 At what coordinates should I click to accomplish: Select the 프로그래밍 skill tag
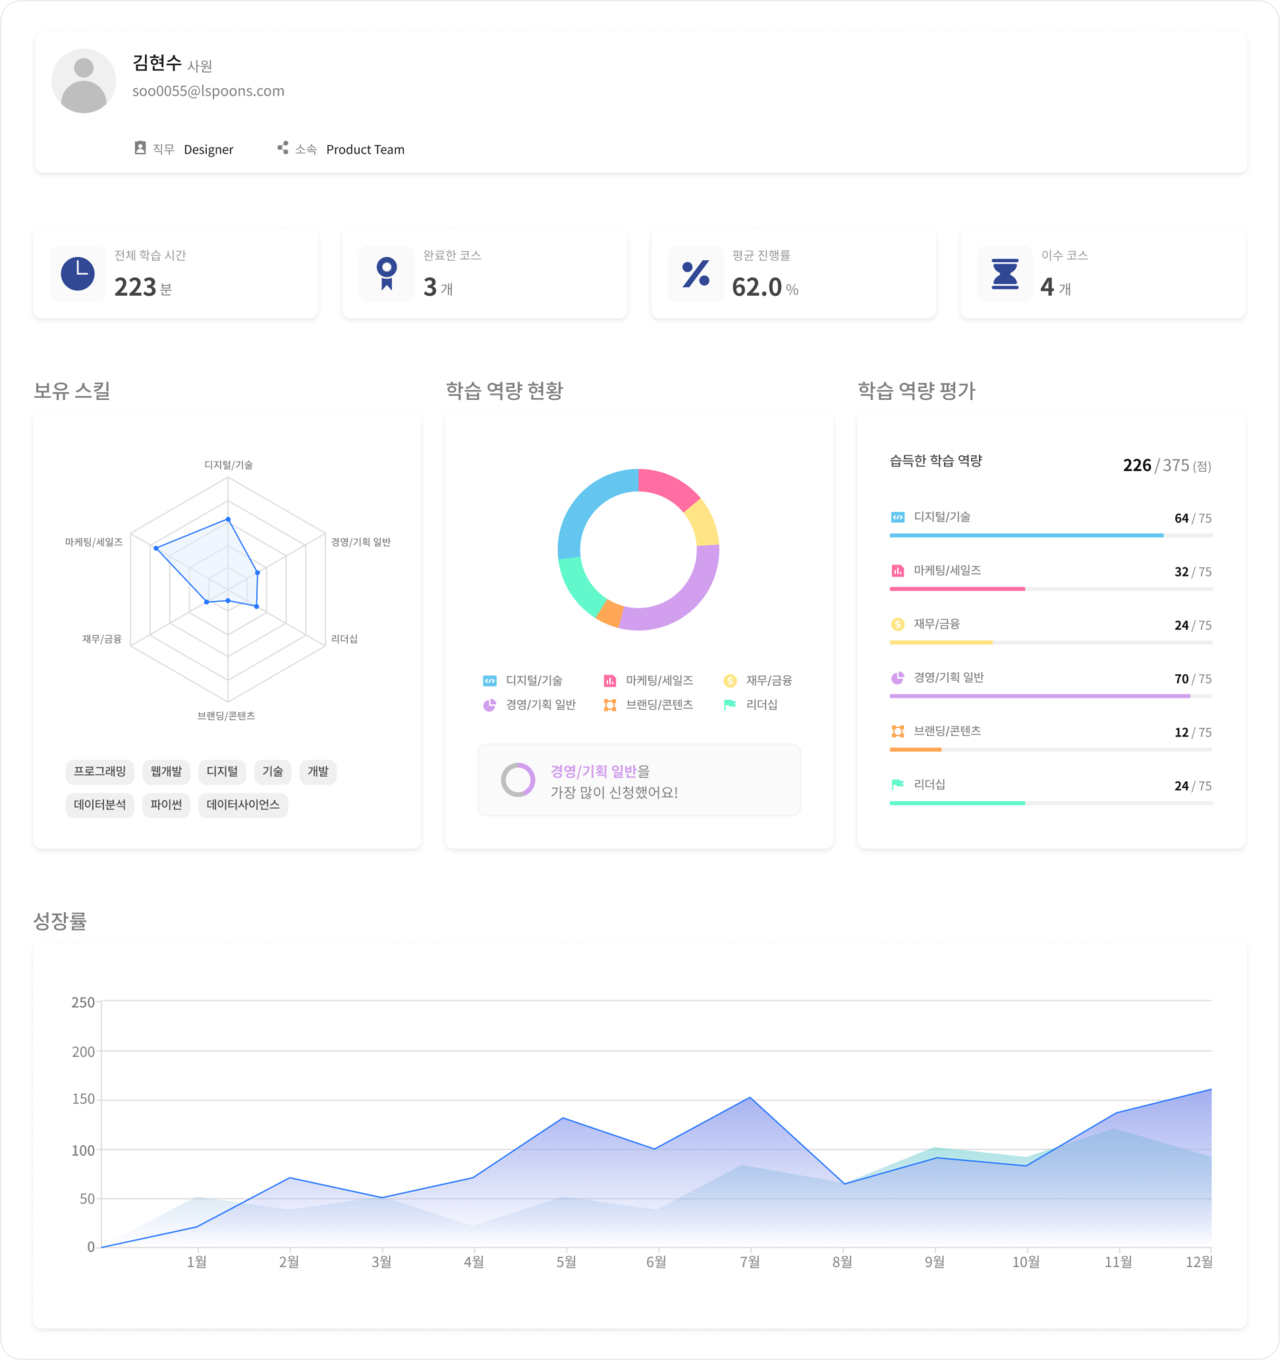[x=100, y=772]
